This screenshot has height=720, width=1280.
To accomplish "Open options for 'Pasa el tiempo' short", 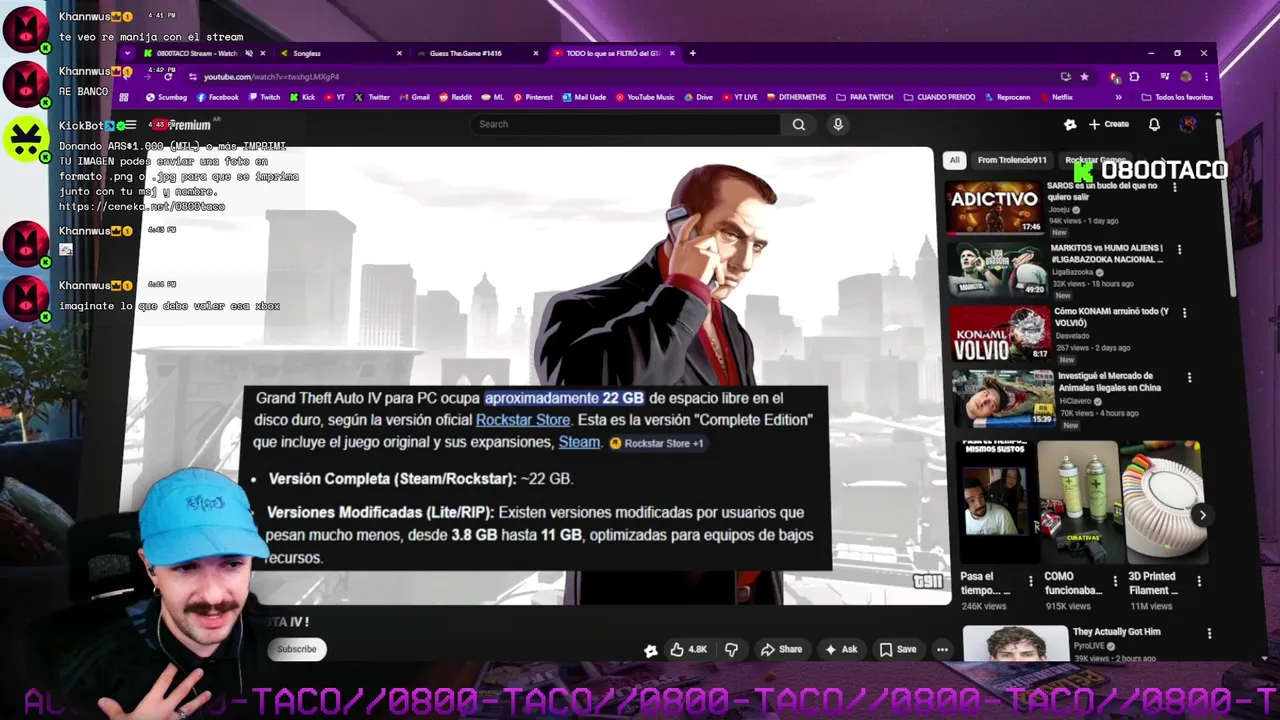I will (x=1031, y=580).
